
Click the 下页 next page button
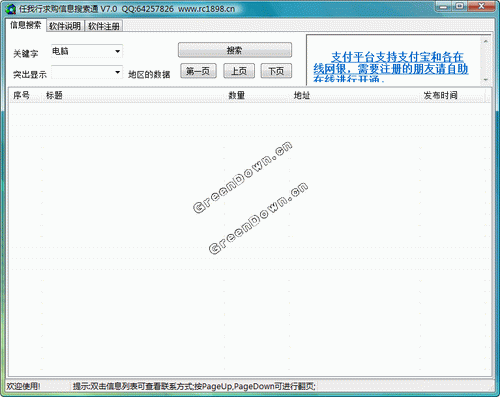tap(276, 71)
